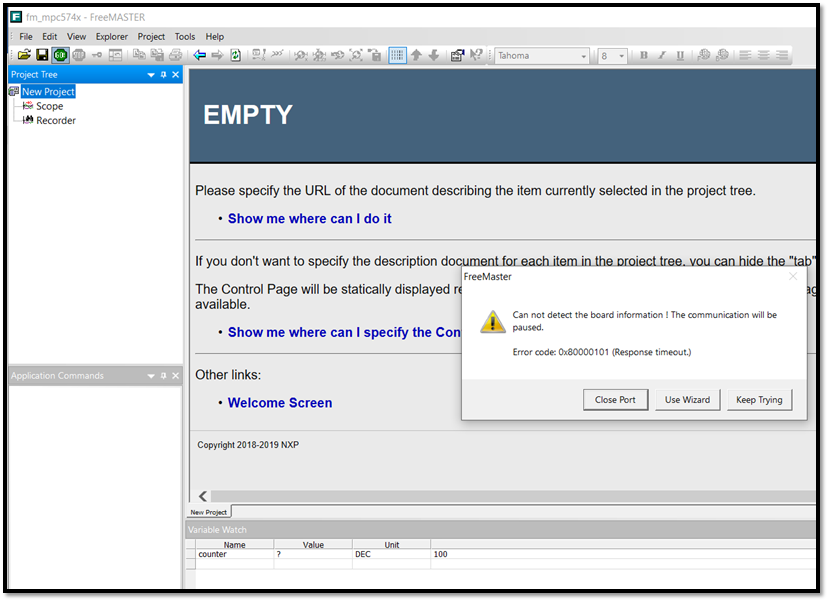
Task: Click the paste icon in toolbar
Action: tap(157, 55)
